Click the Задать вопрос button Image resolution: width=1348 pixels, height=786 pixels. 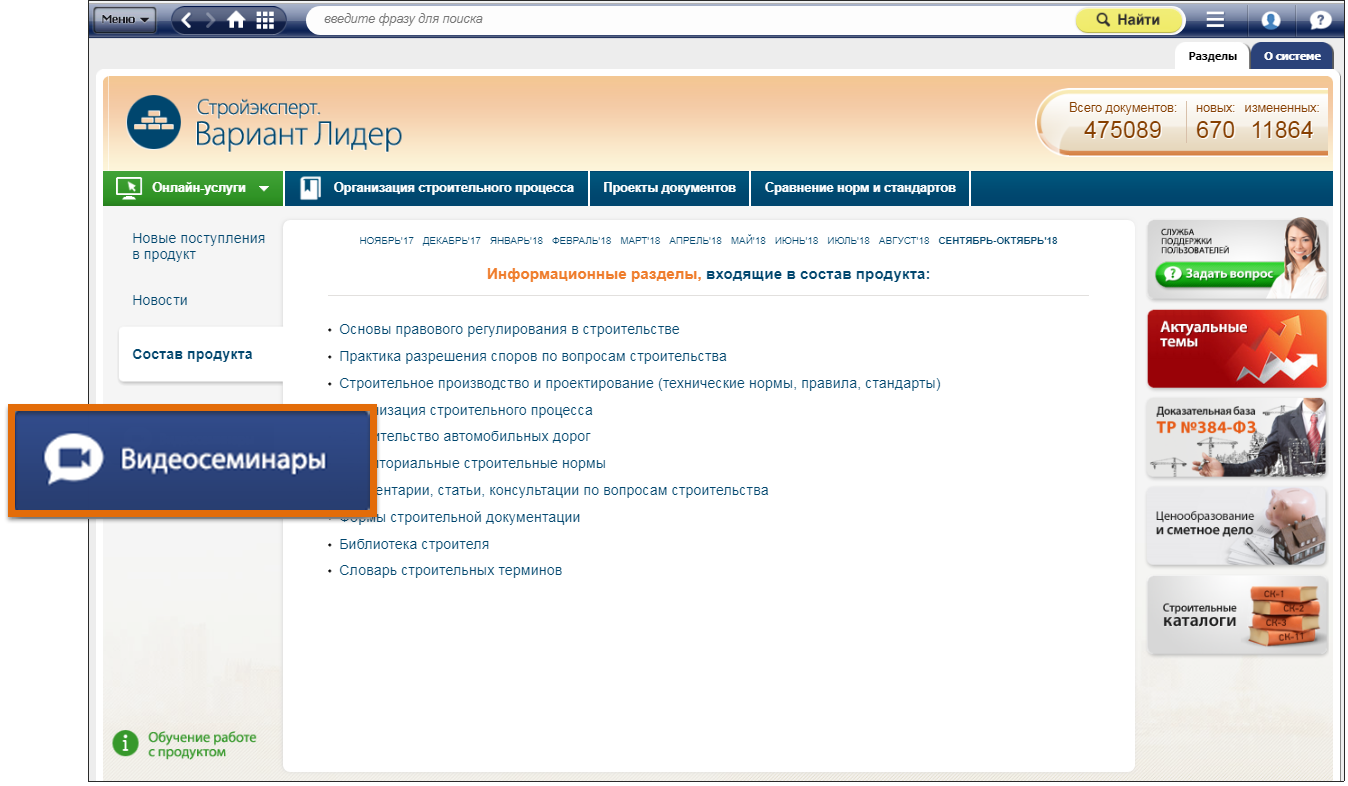(1218, 274)
